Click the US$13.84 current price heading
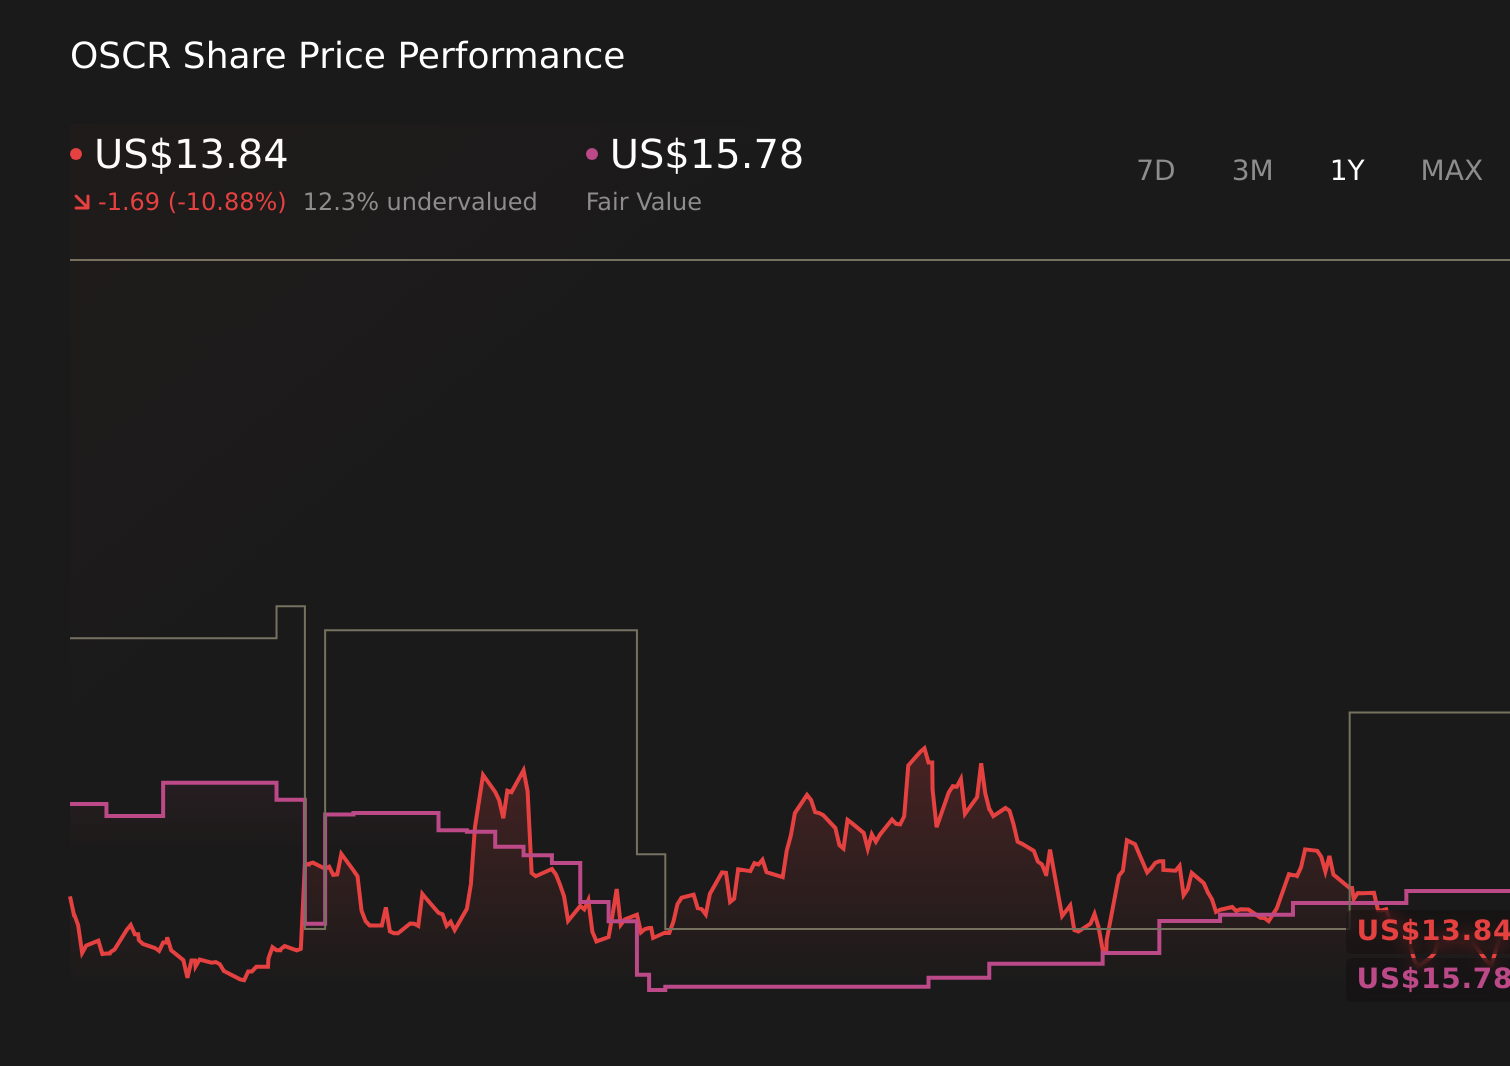 point(190,155)
